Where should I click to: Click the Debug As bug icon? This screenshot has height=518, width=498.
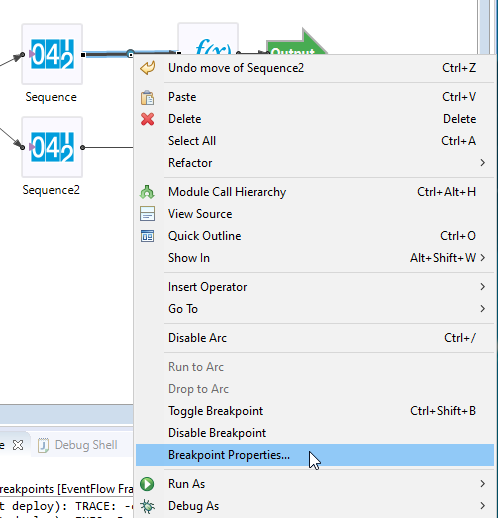[147, 506]
